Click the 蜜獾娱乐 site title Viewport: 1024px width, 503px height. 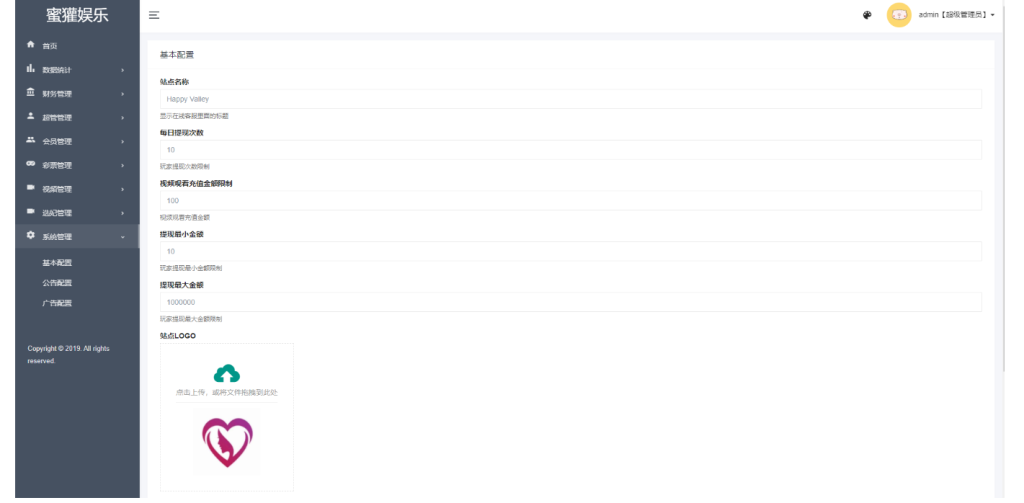click(x=77, y=16)
